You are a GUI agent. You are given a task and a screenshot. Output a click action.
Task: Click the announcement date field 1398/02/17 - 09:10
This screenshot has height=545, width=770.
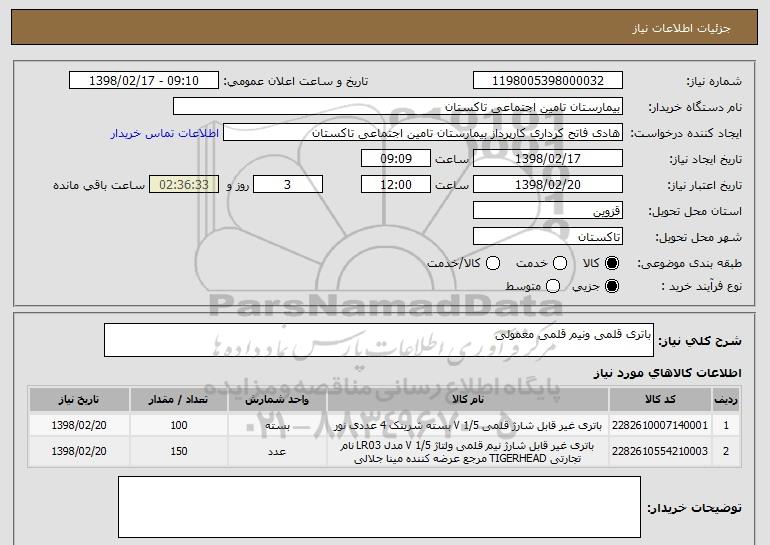(144, 81)
